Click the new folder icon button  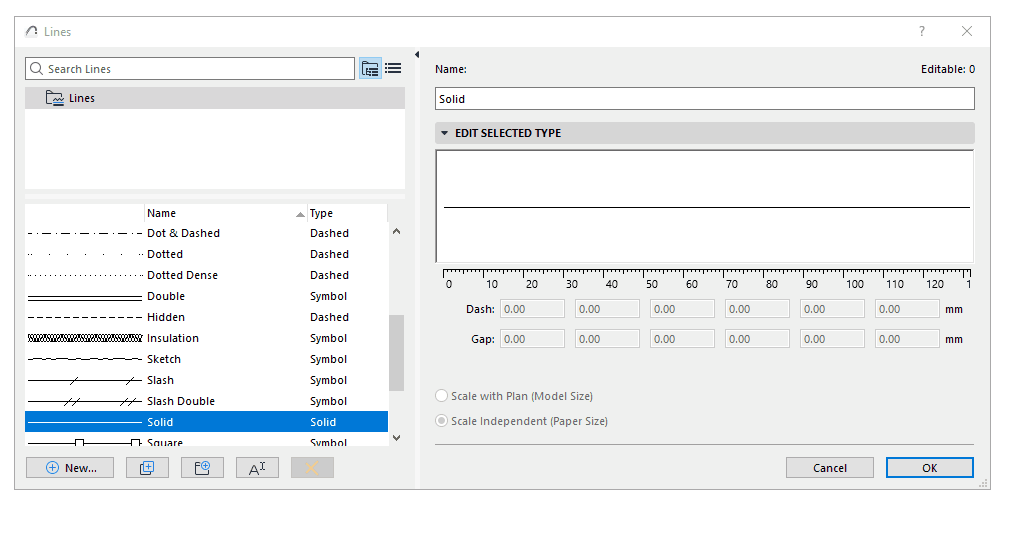pos(202,468)
